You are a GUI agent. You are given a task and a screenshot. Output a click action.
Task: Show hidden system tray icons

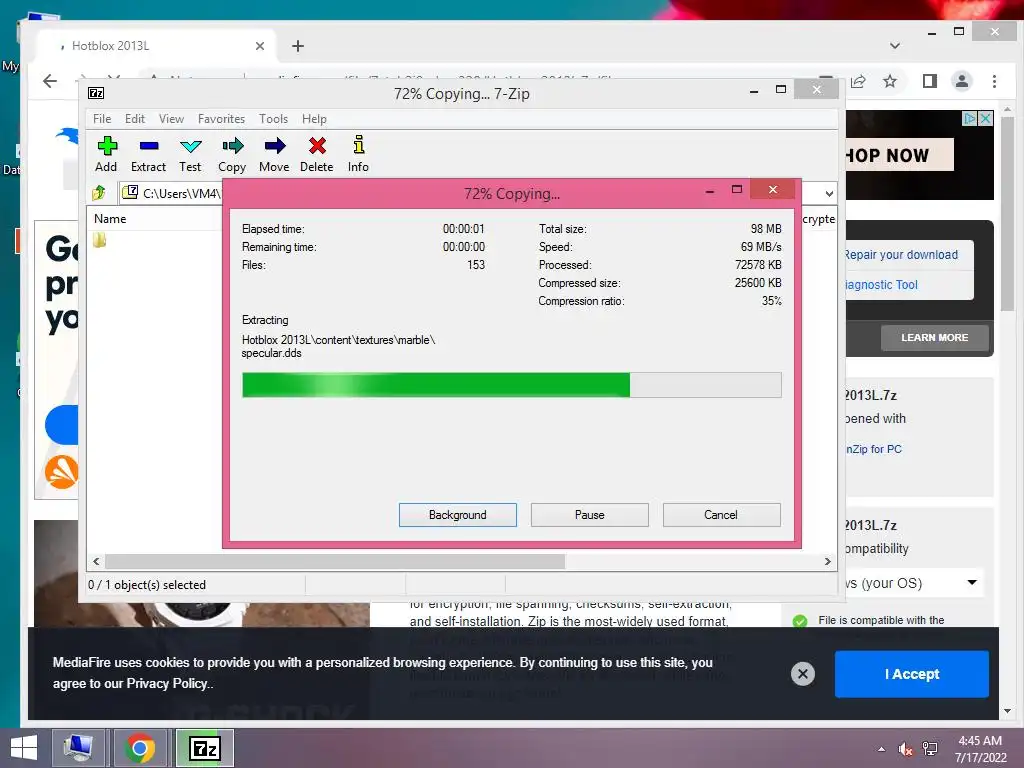[882, 749]
